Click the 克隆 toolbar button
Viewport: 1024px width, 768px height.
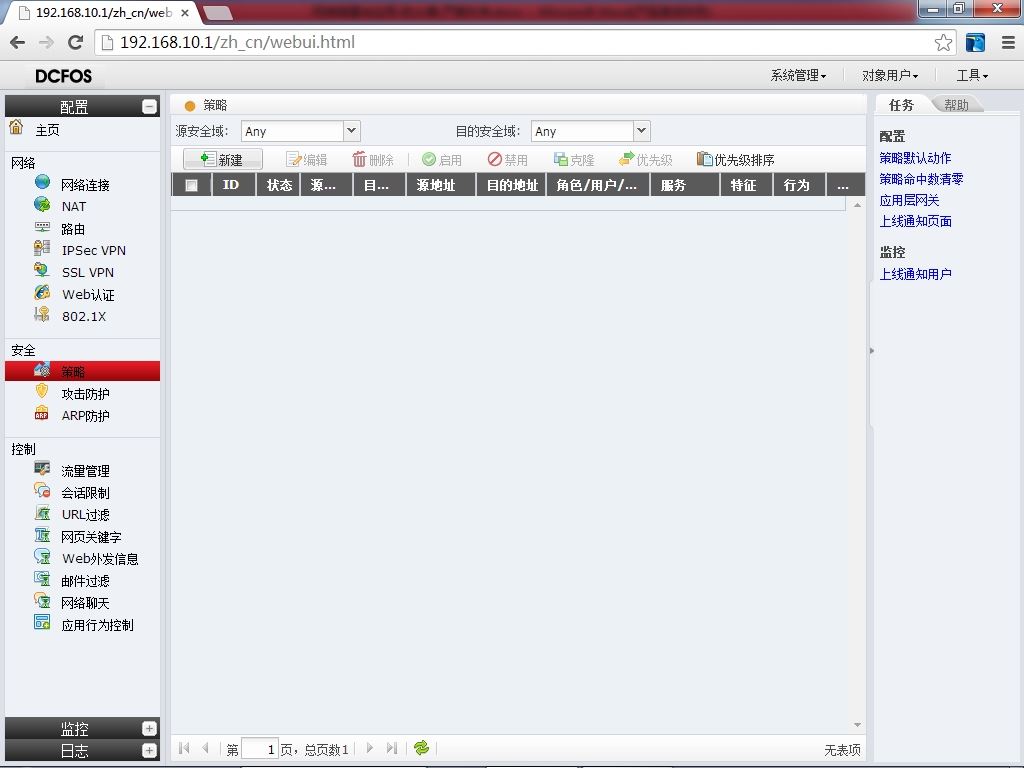click(574, 159)
